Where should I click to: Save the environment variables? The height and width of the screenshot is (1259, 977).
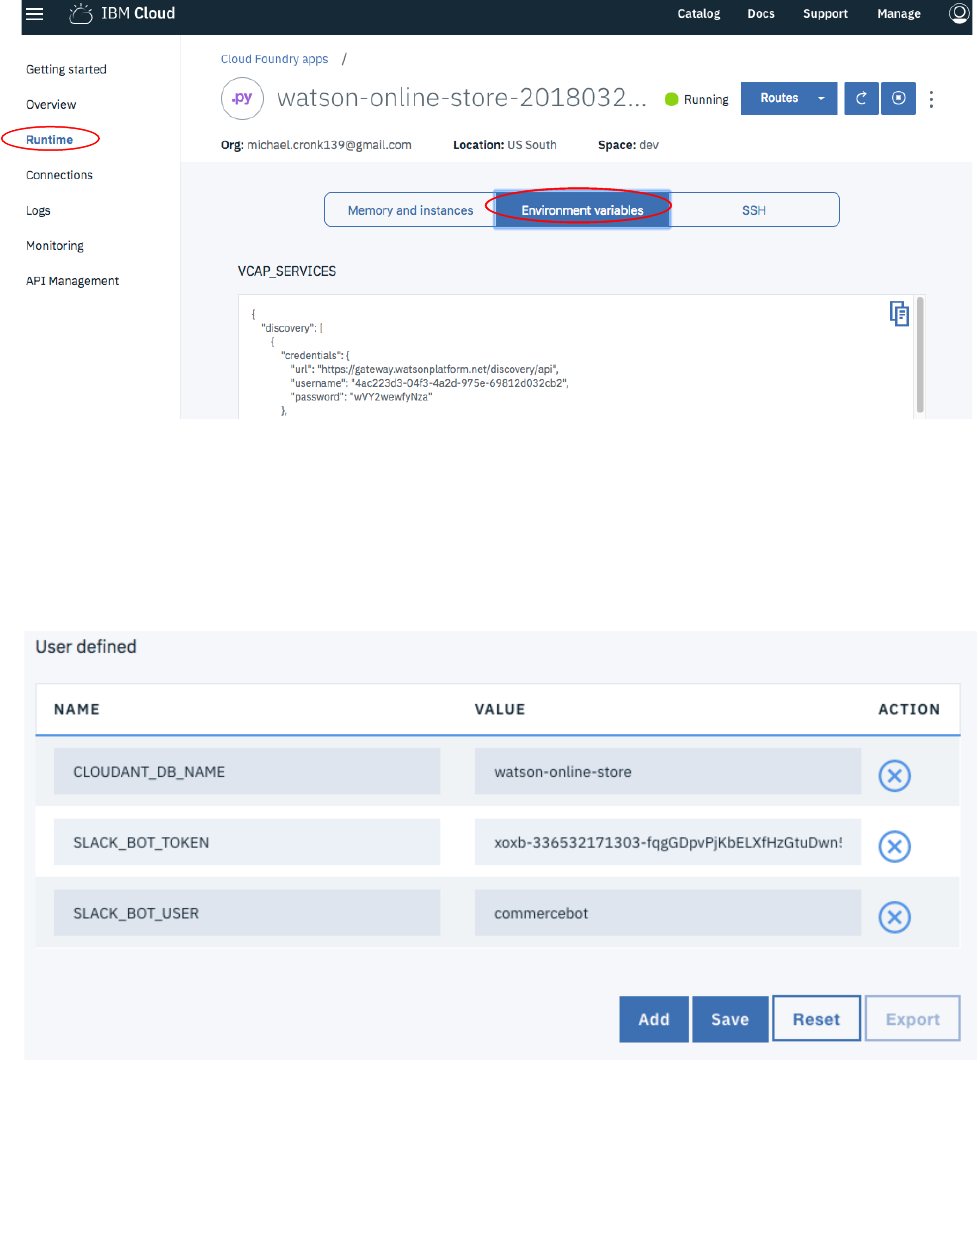click(730, 1019)
